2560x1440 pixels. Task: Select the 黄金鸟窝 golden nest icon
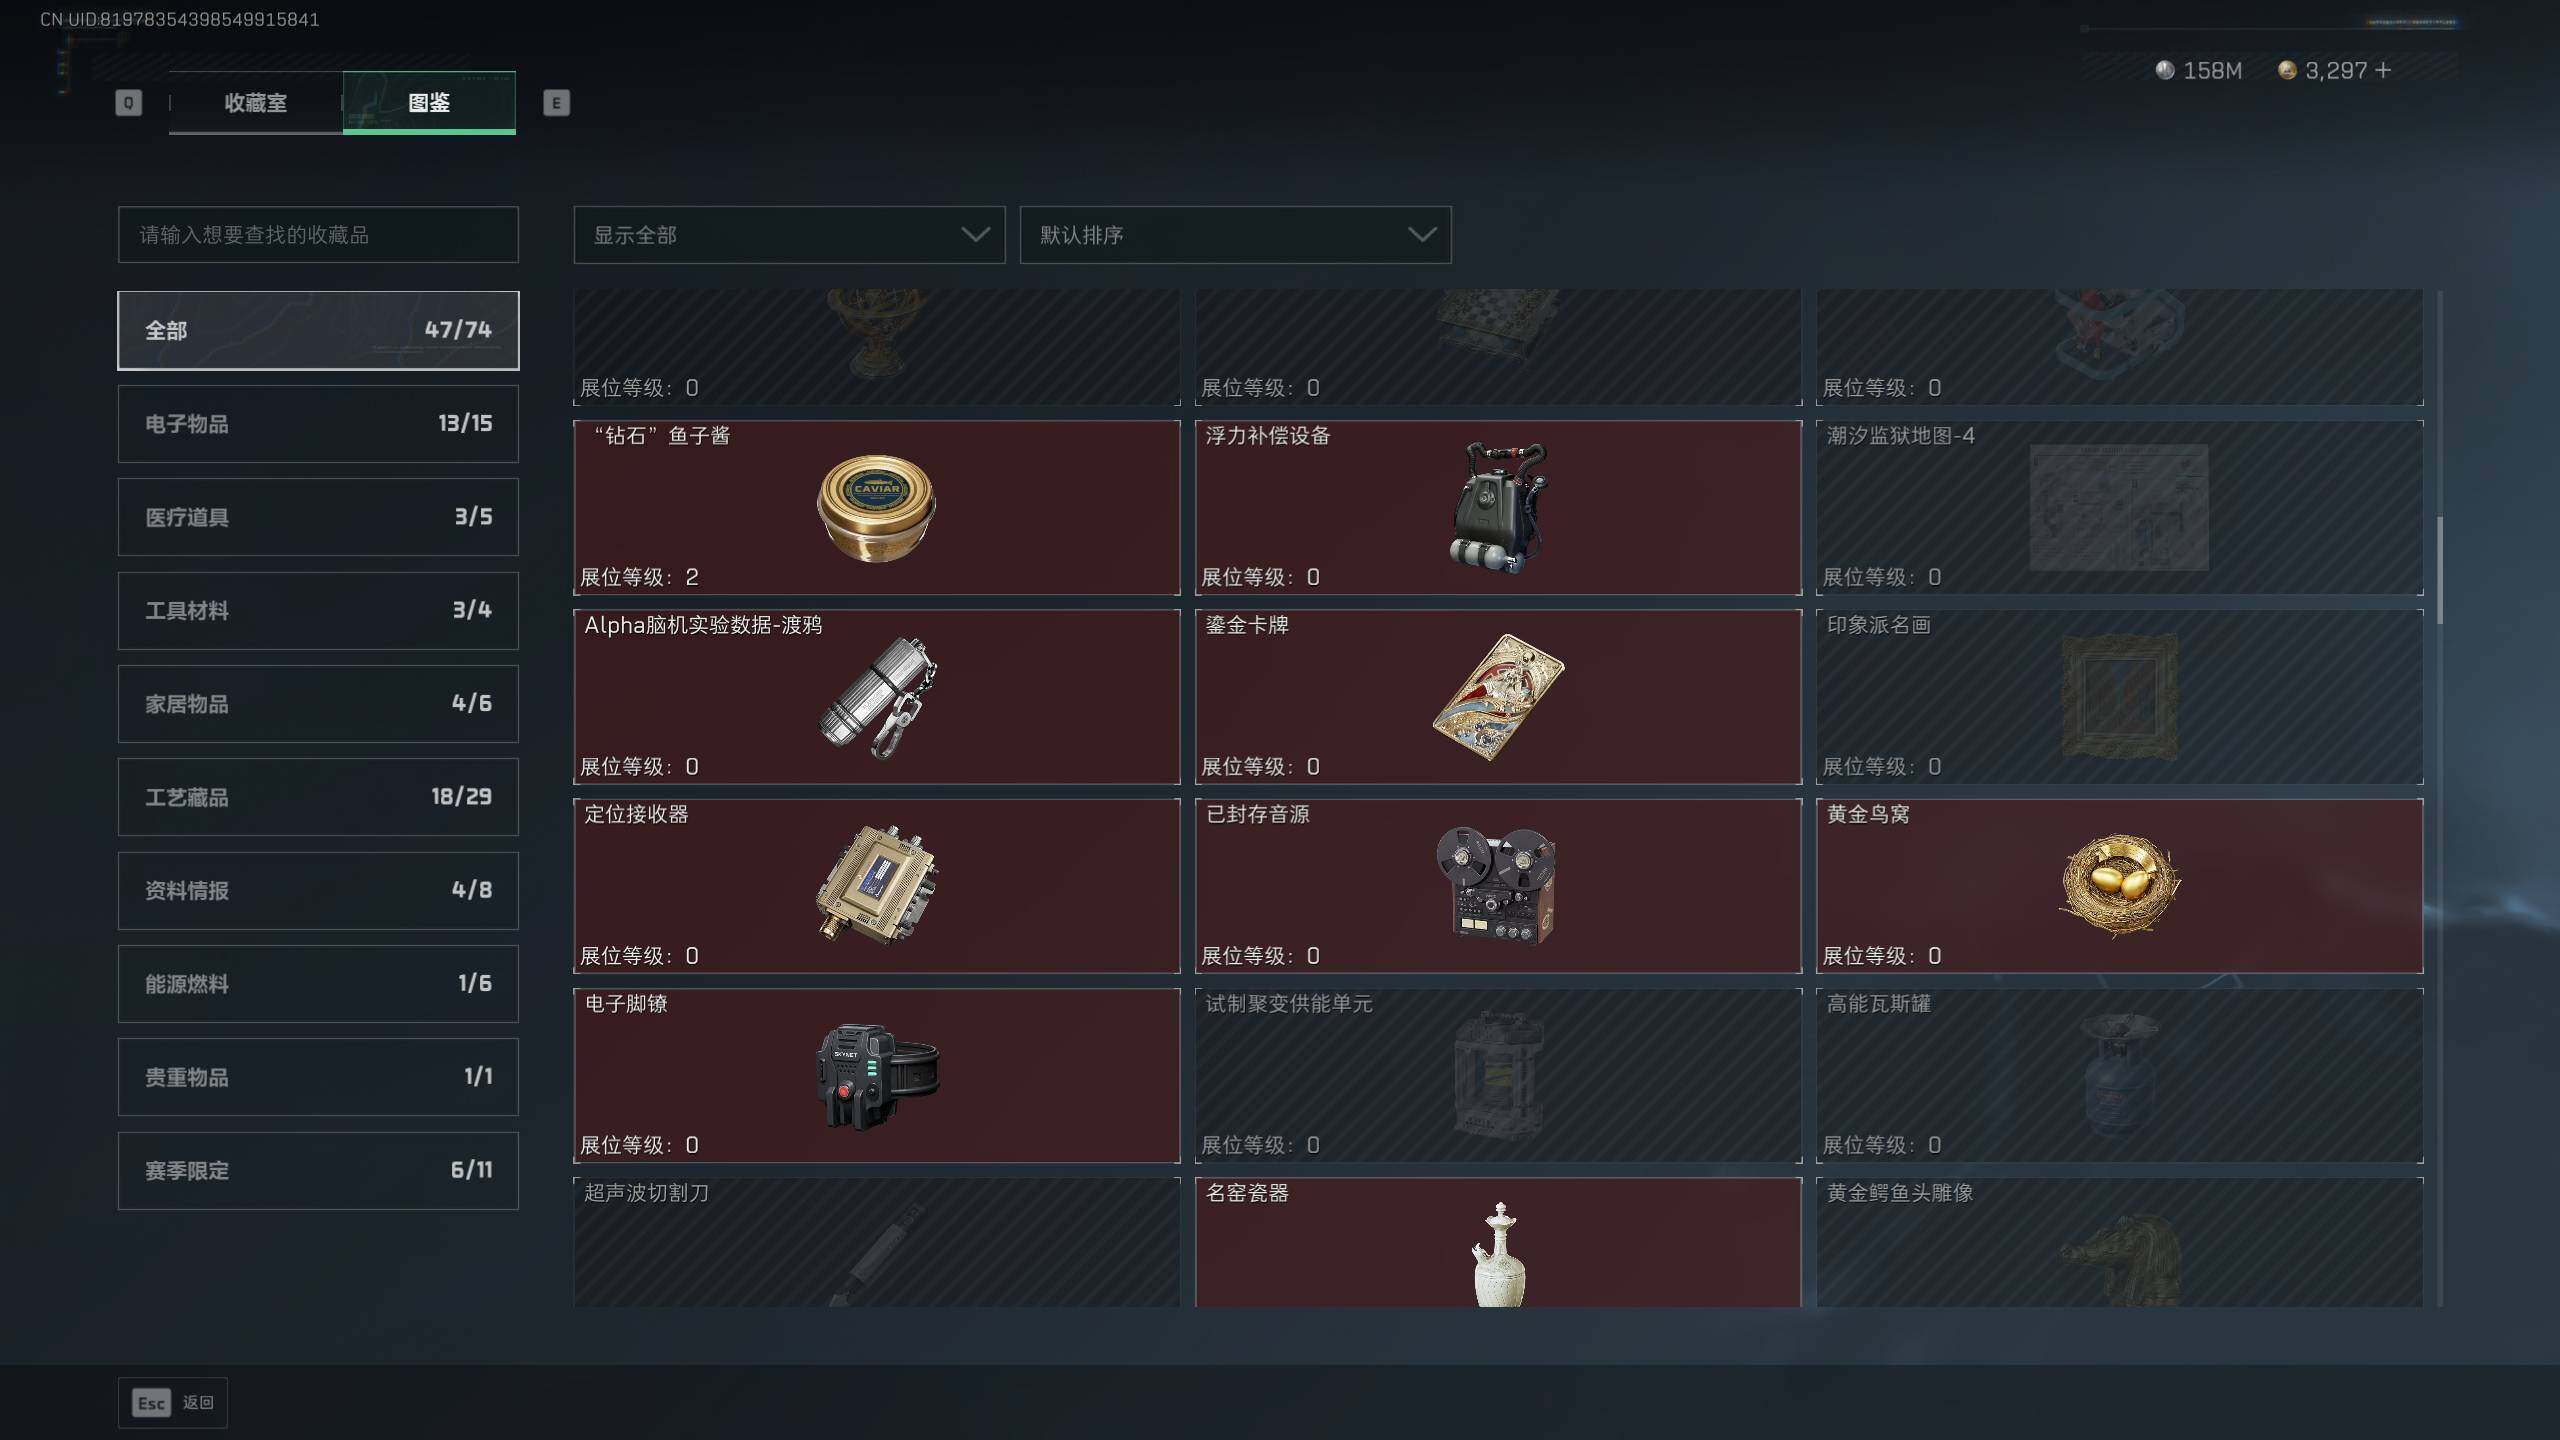coord(2119,885)
